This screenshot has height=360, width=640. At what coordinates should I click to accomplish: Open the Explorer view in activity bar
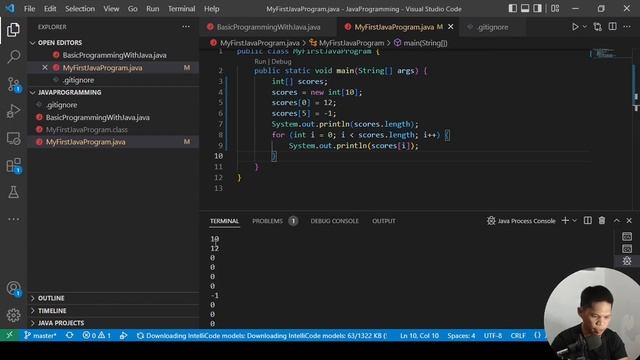(13, 30)
